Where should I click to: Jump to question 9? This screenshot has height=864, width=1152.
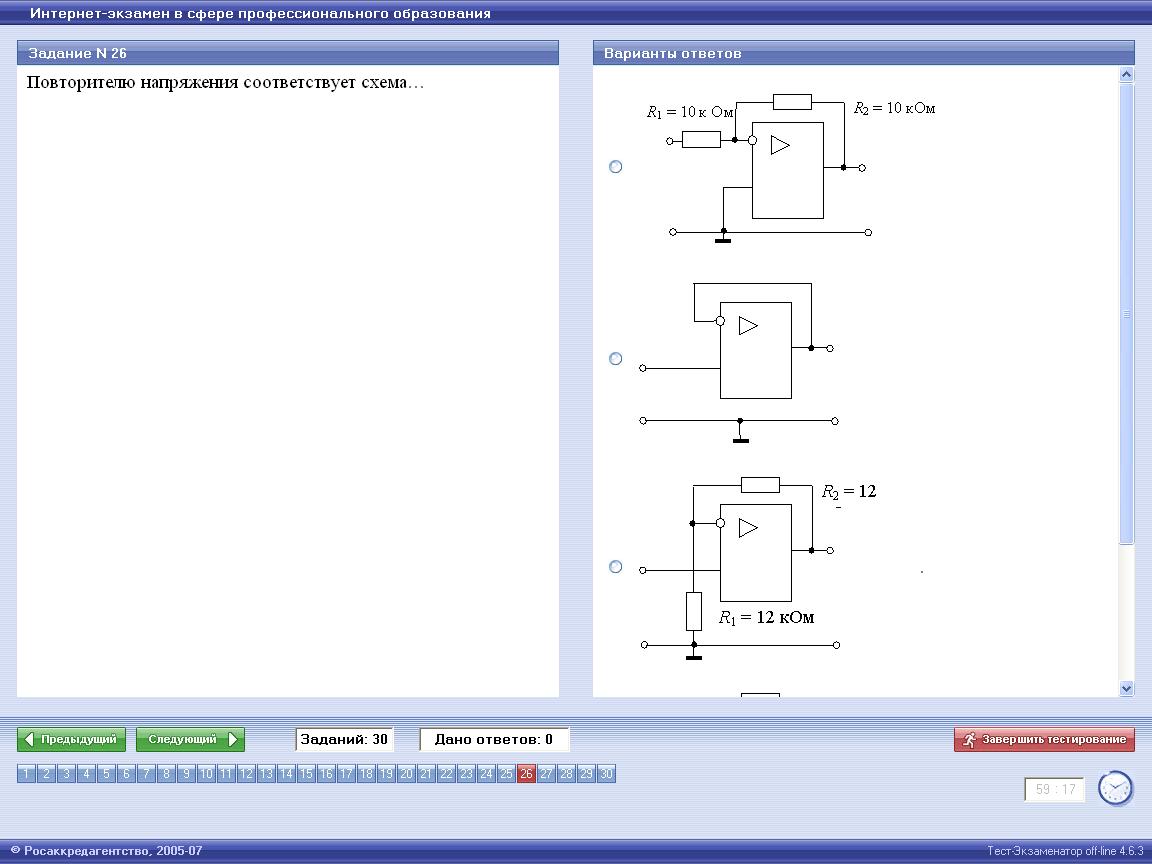coord(186,774)
